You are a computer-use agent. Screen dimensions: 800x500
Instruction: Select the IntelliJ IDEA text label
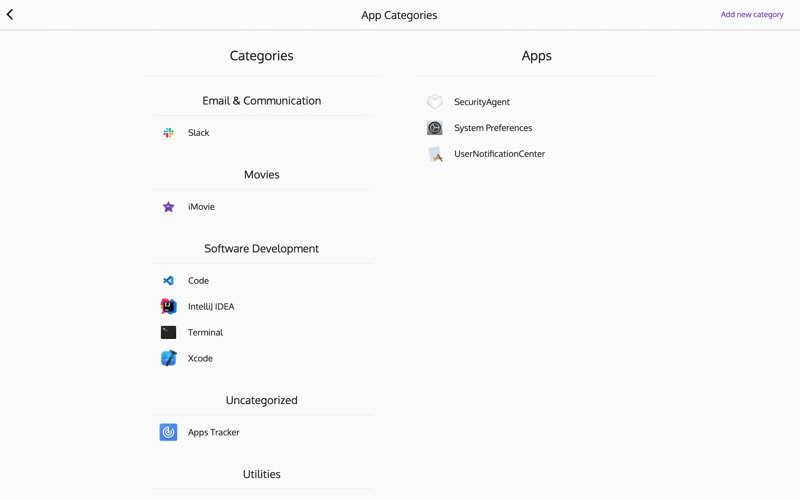(211, 307)
